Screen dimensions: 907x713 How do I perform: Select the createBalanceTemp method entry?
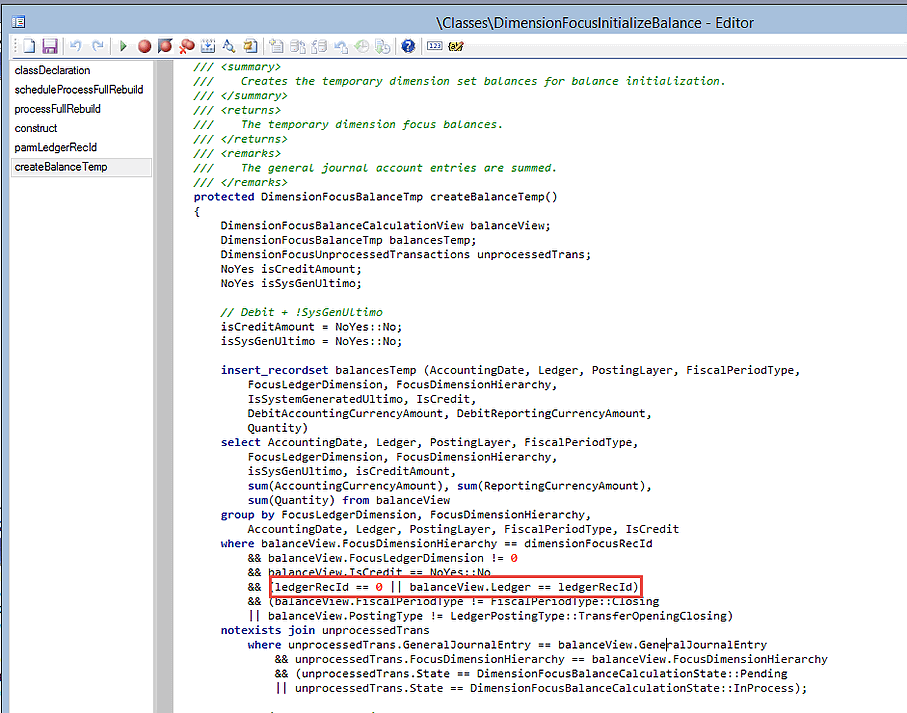tap(81, 167)
